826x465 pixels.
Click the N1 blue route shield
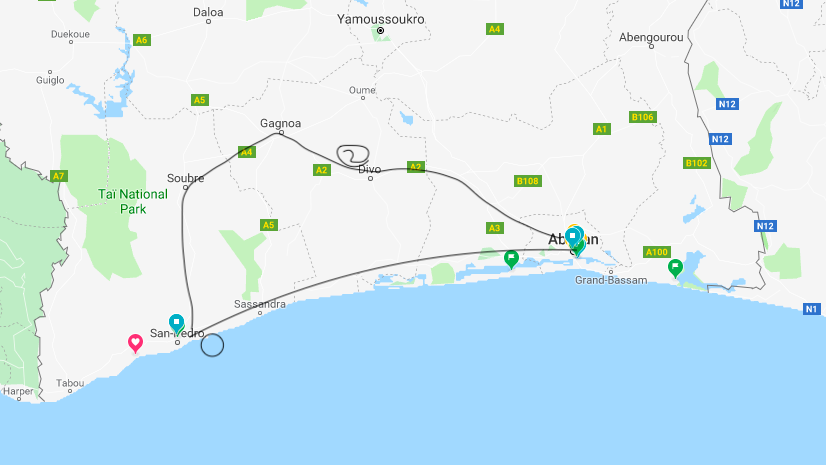(x=811, y=309)
